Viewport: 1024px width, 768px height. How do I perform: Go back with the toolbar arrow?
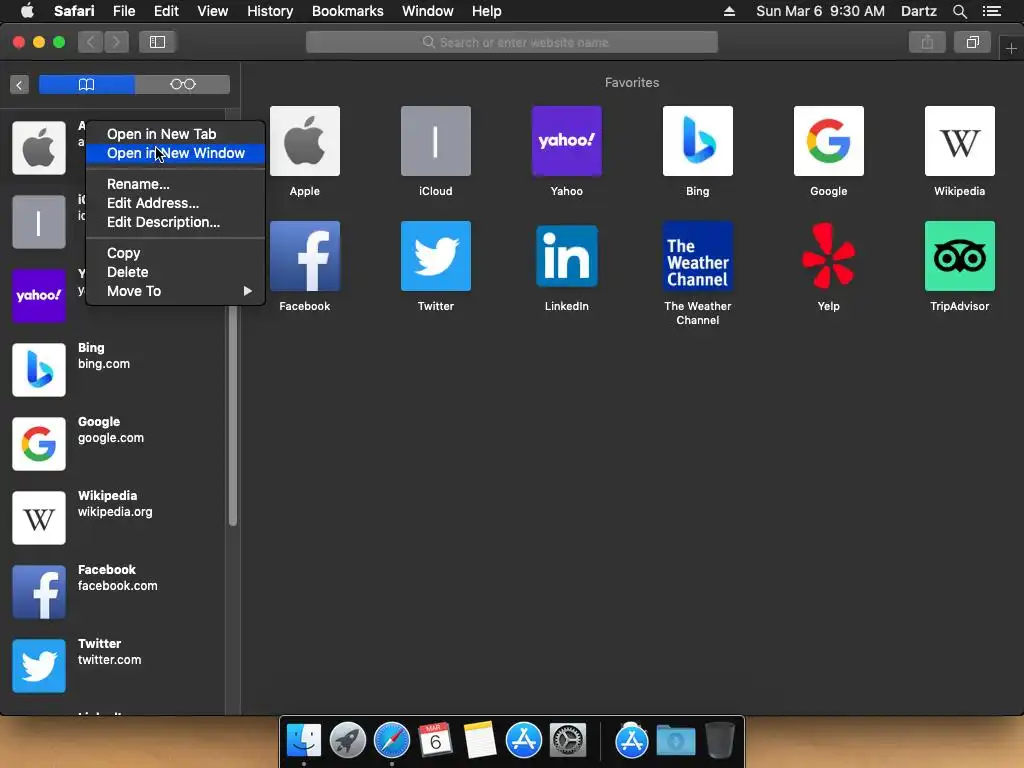click(x=90, y=42)
